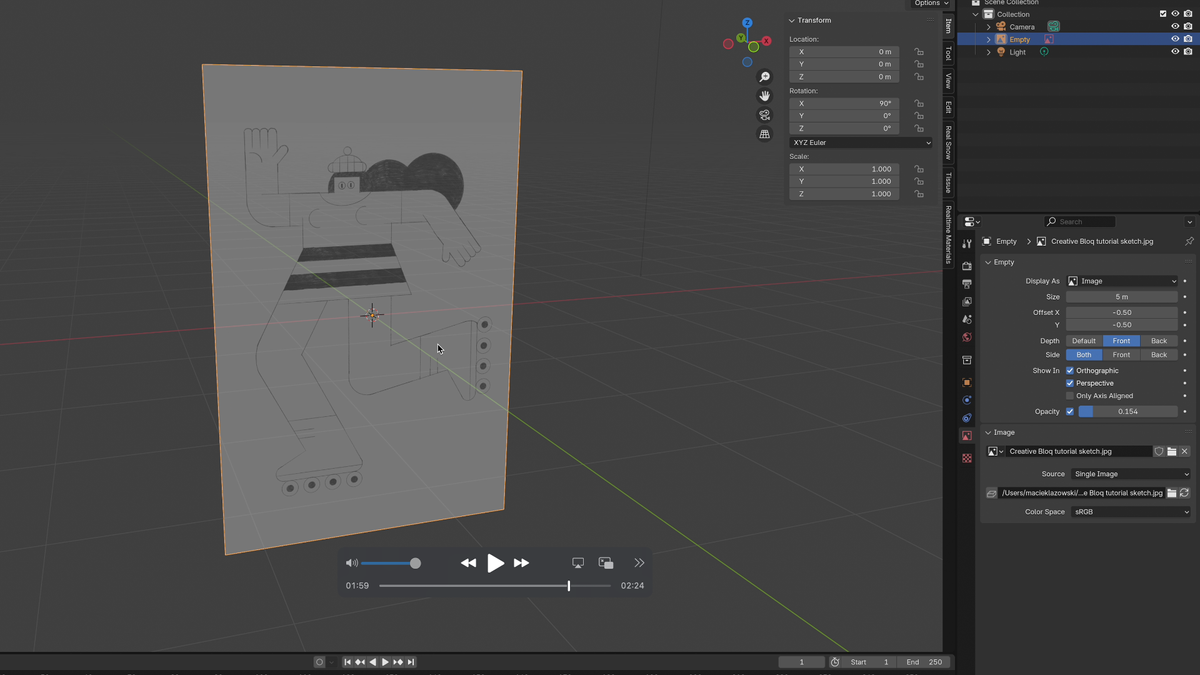This screenshot has width=1200, height=675.
Task: Set Depth to Back
Action: pyautogui.click(x=1158, y=340)
